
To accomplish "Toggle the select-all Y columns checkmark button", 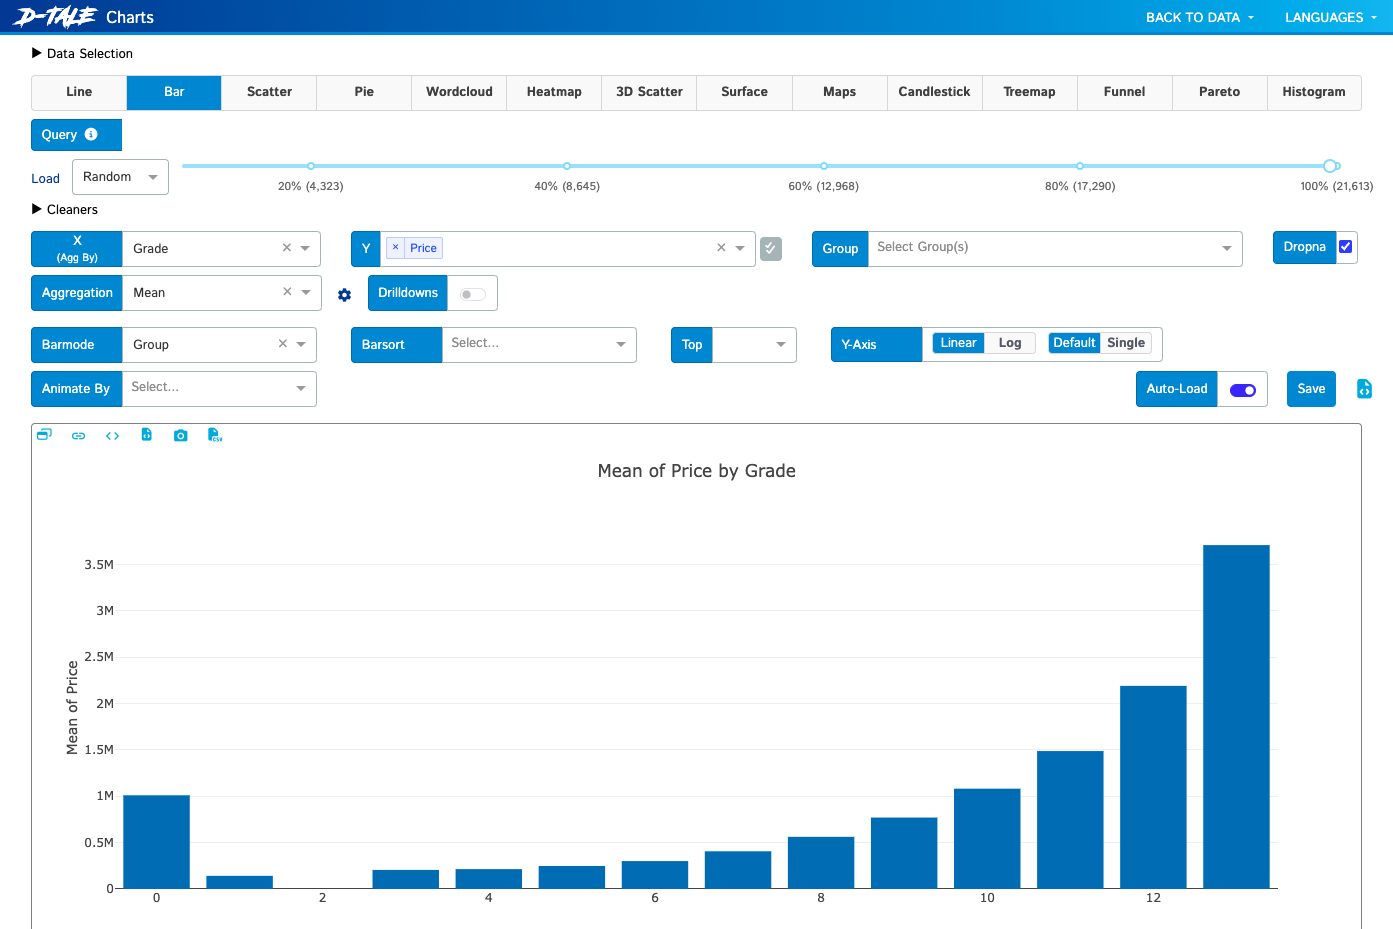I will click(x=771, y=248).
